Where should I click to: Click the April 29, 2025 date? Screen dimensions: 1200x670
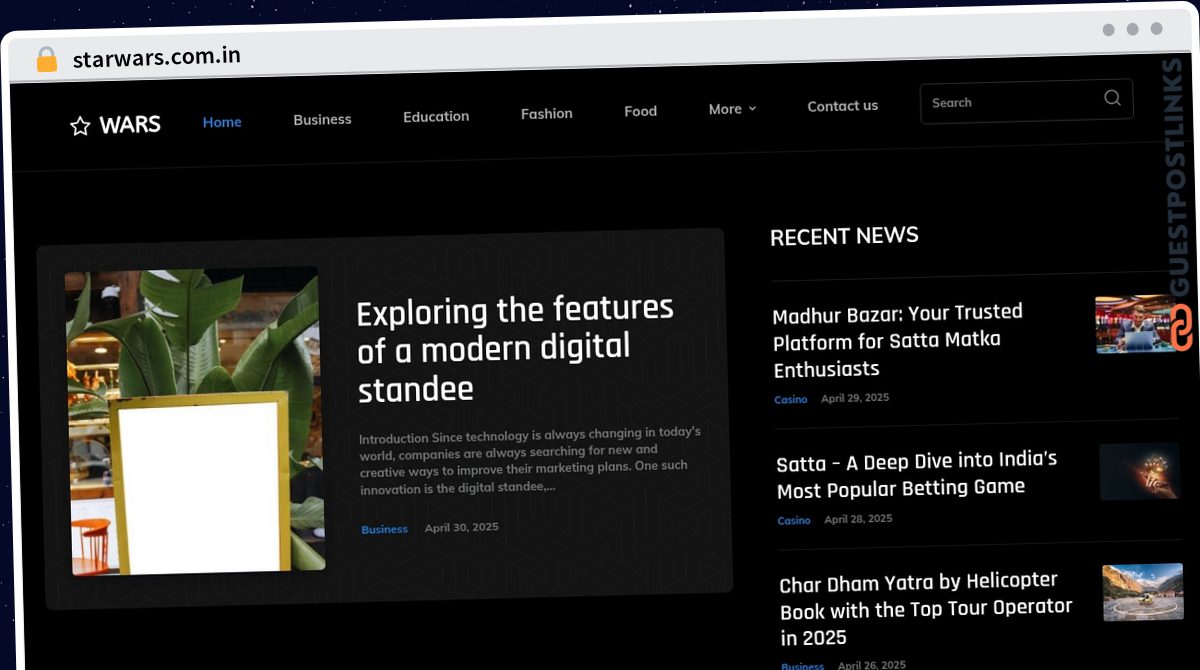point(855,398)
